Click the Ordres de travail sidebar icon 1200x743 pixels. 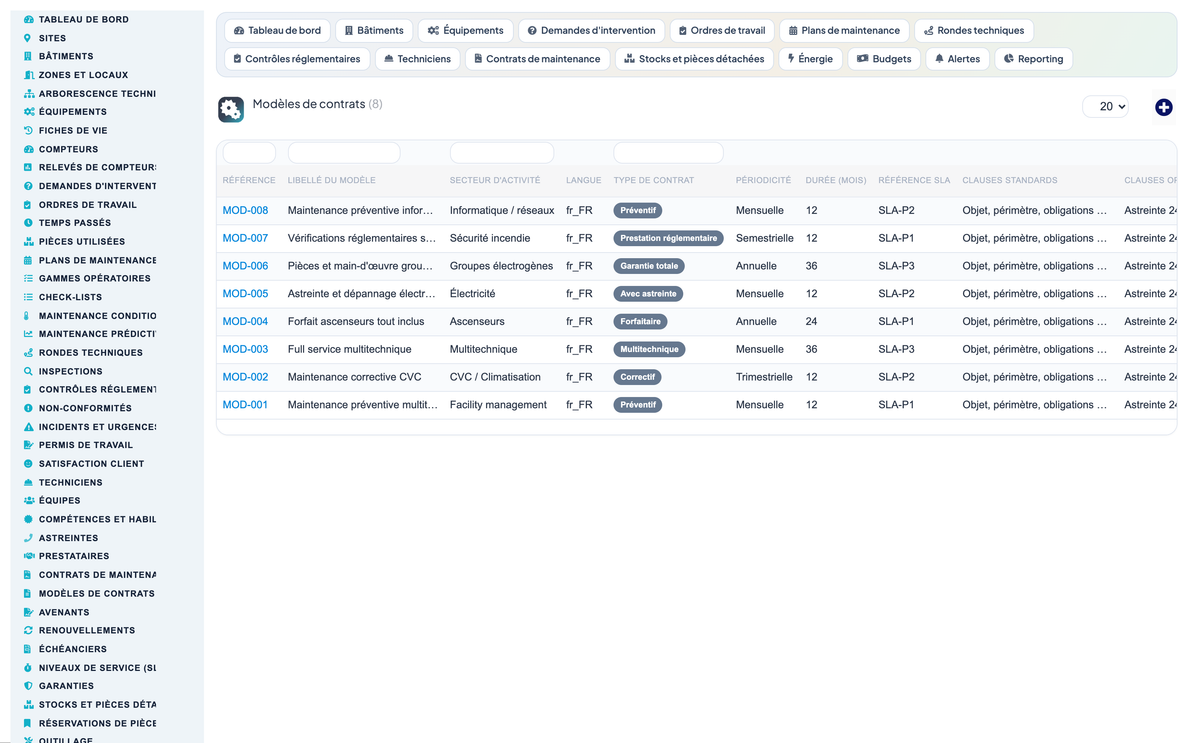point(28,205)
